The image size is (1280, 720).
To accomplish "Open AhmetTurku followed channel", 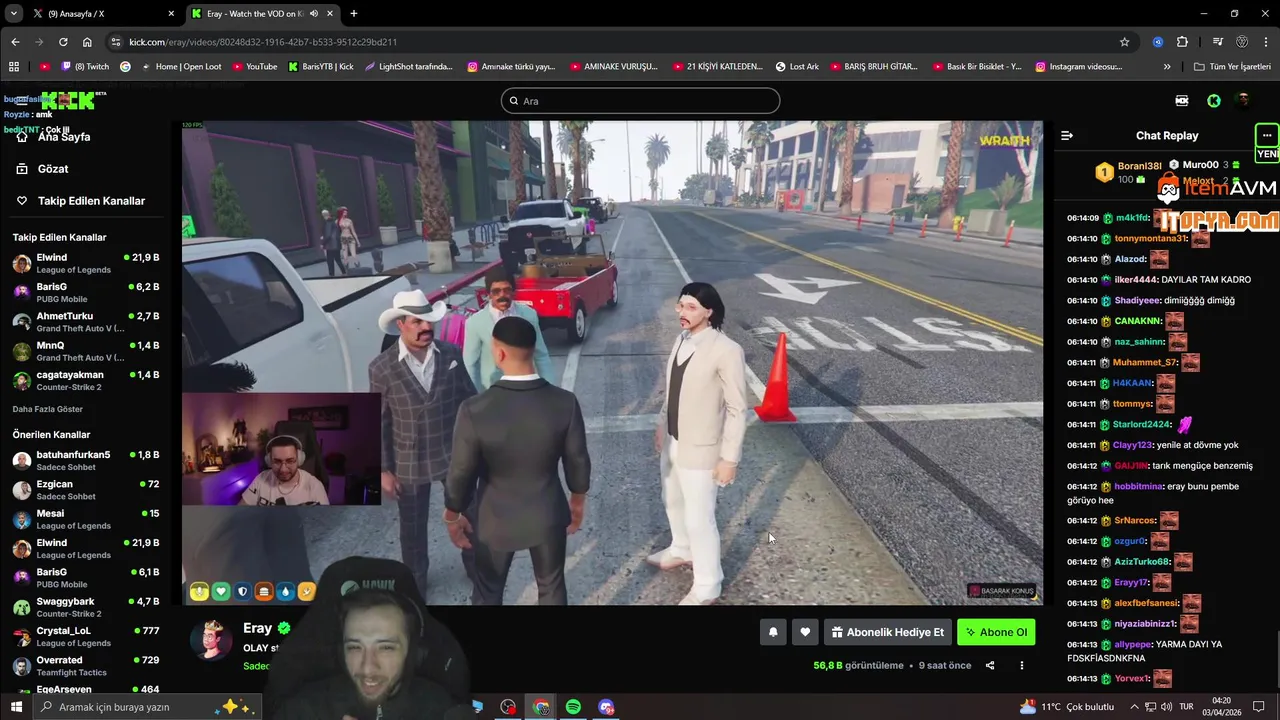I will [88, 322].
